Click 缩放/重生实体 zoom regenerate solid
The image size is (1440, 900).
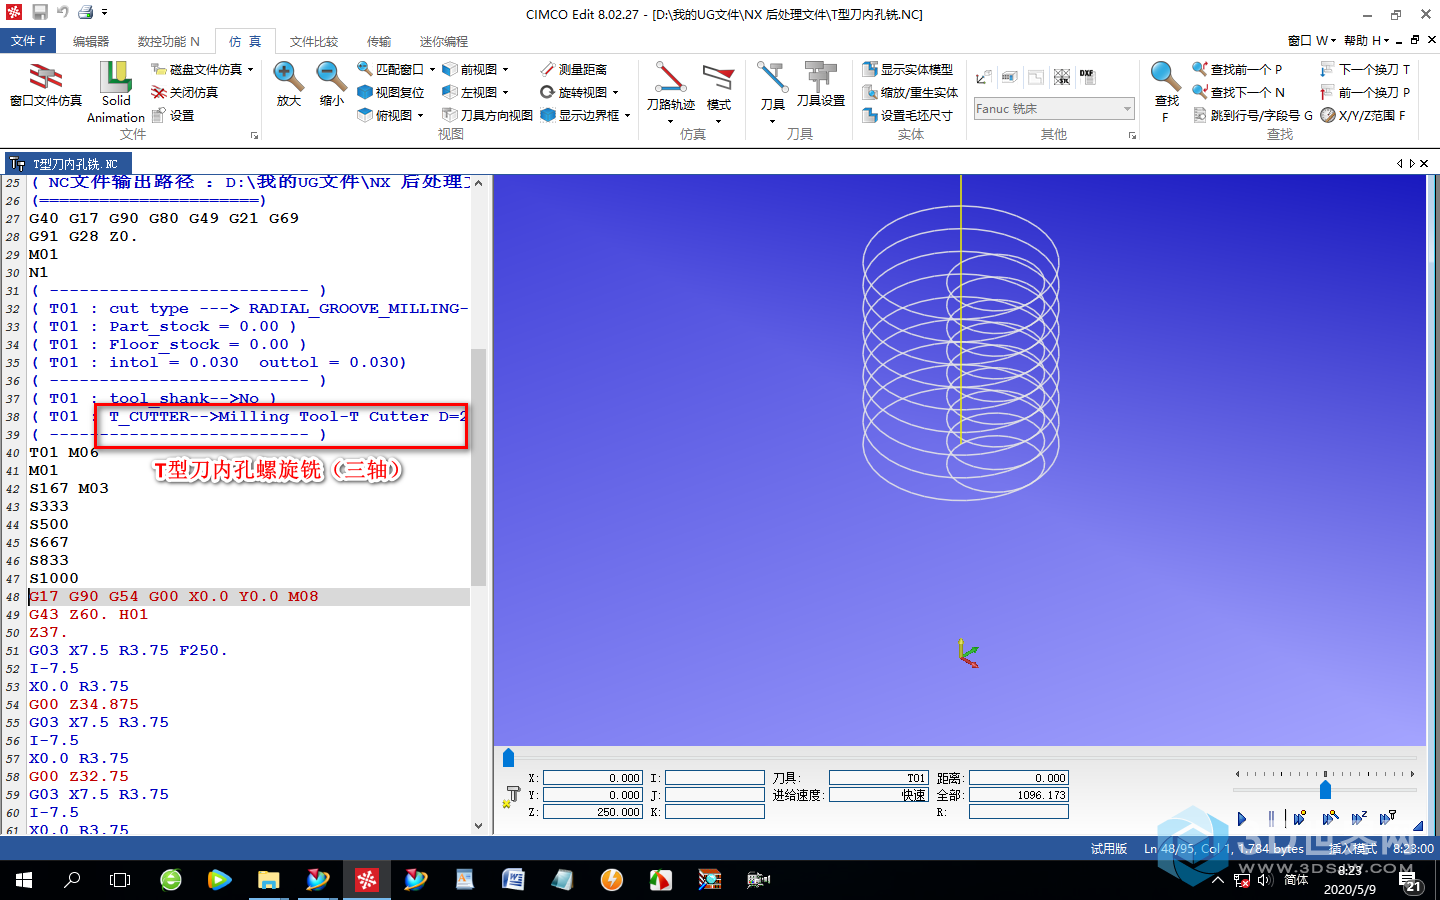pyautogui.click(x=911, y=92)
